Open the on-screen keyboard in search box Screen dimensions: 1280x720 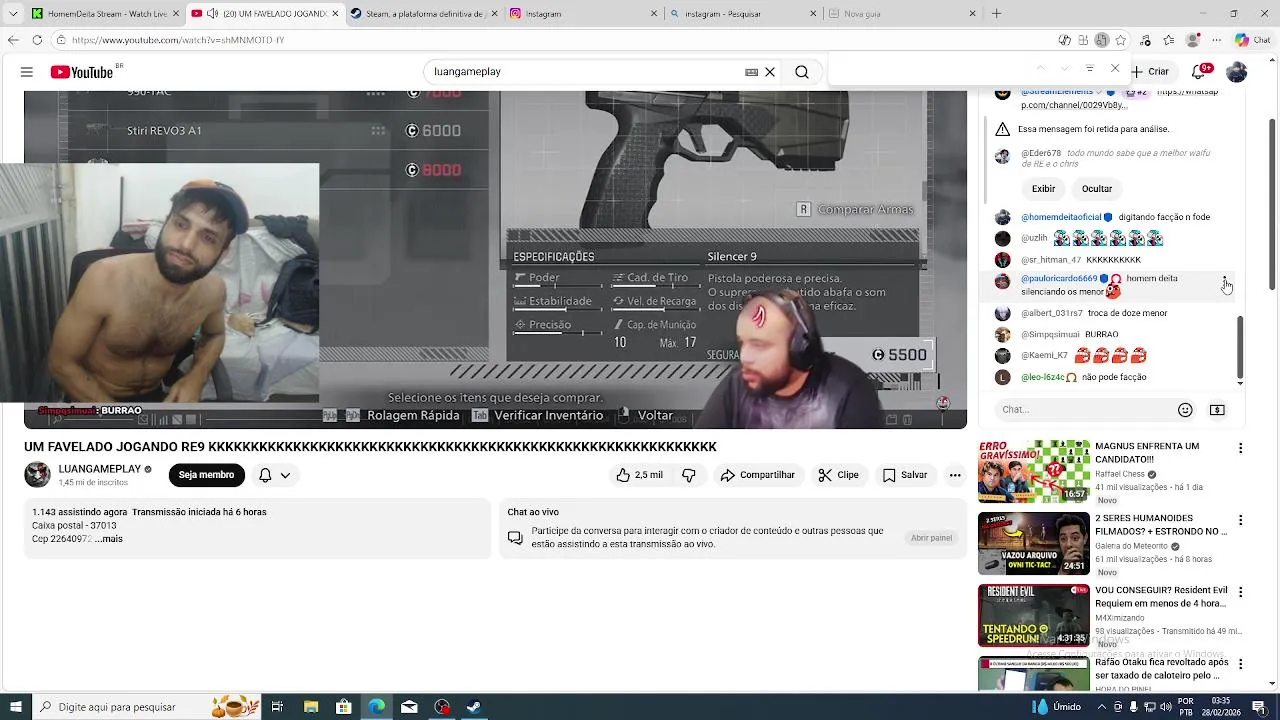coord(751,72)
